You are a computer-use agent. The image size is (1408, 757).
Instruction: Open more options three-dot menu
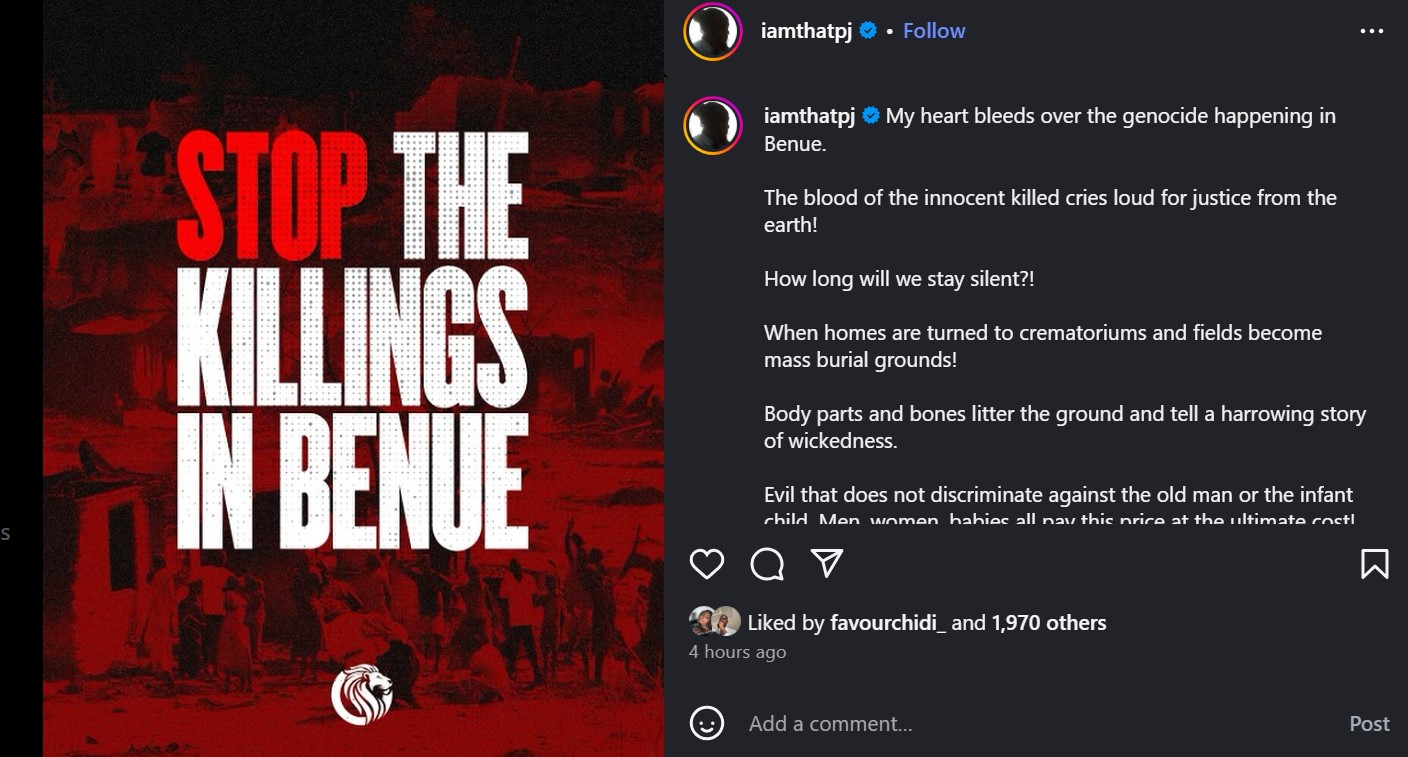tap(1372, 31)
